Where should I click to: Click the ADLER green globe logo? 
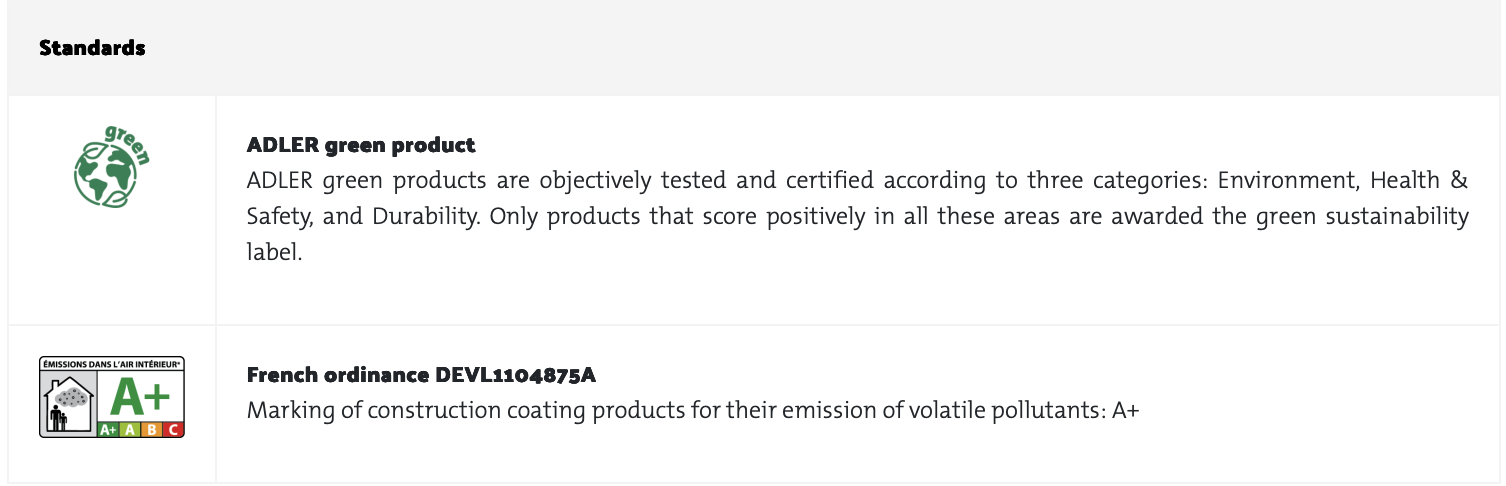click(x=108, y=172)
